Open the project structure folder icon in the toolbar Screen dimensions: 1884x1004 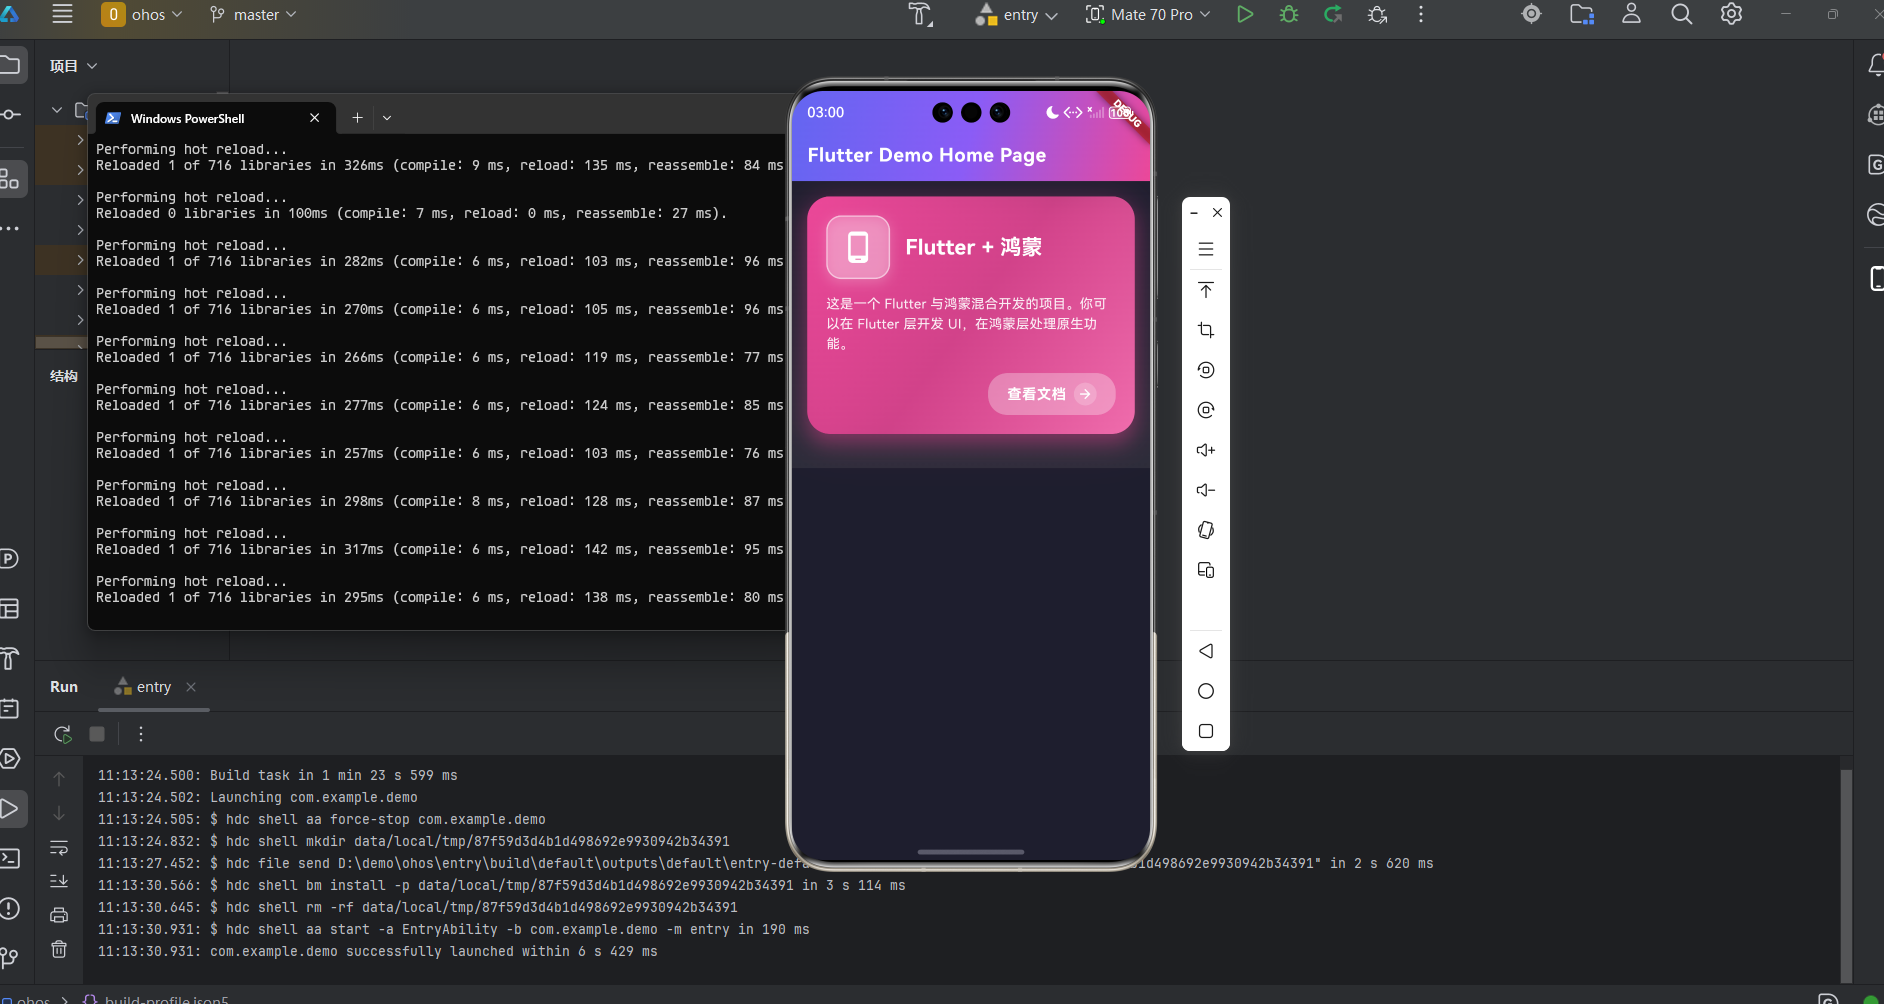pyautogui.click(x=1582, y=14)
